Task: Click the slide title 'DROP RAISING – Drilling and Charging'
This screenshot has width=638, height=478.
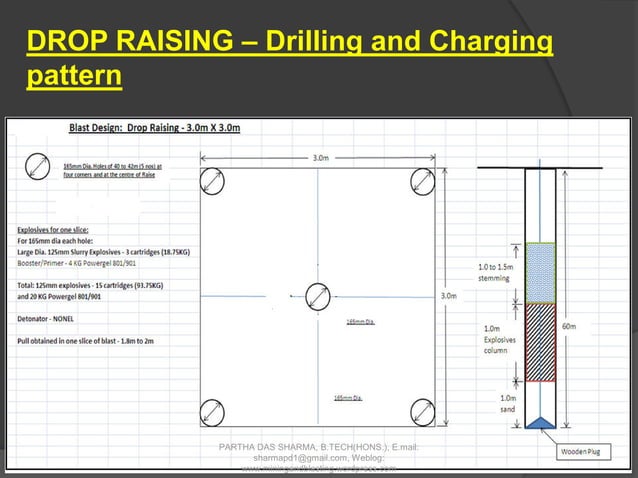Action: pyautogui.click(x=290, y=41)
